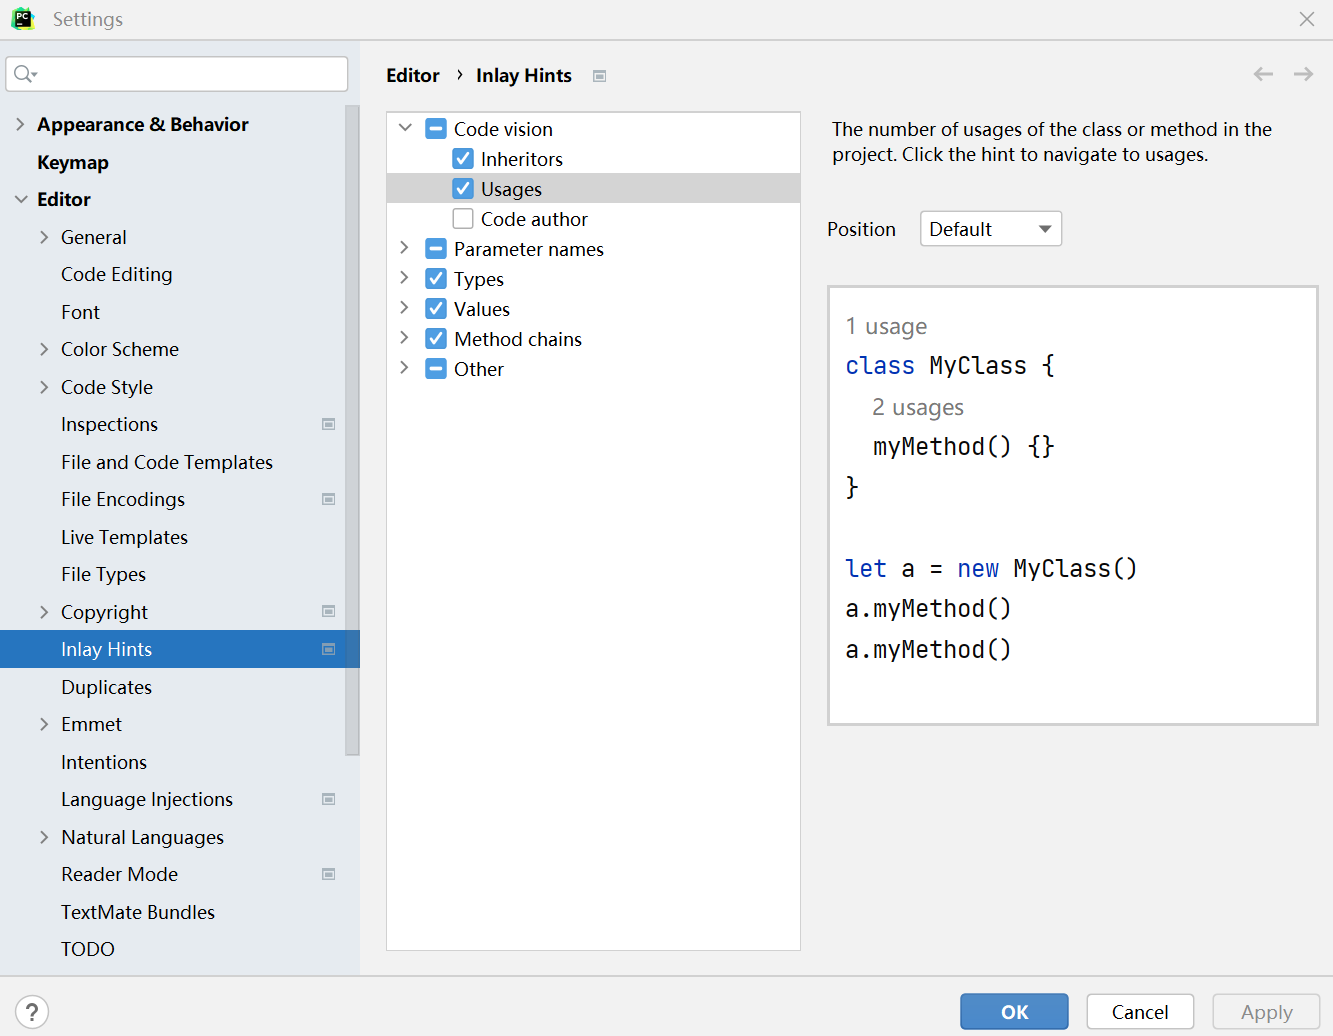Image resolution: width=1333 pixels, height=1036 pixels.
Task: Click project-level icon beside Inlay Hints heading
Action: pyautogui.click(x=599, y=76)
